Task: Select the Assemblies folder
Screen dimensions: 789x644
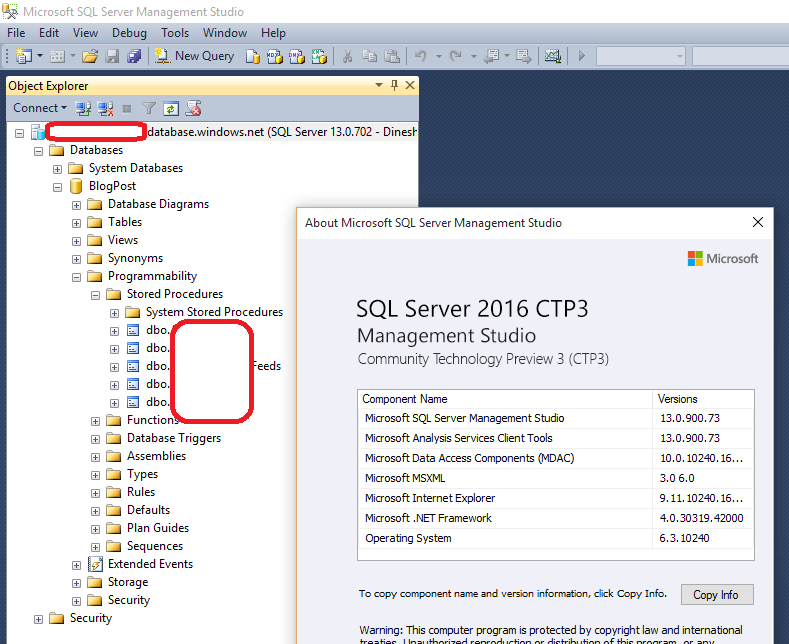Action: point(156,456)
